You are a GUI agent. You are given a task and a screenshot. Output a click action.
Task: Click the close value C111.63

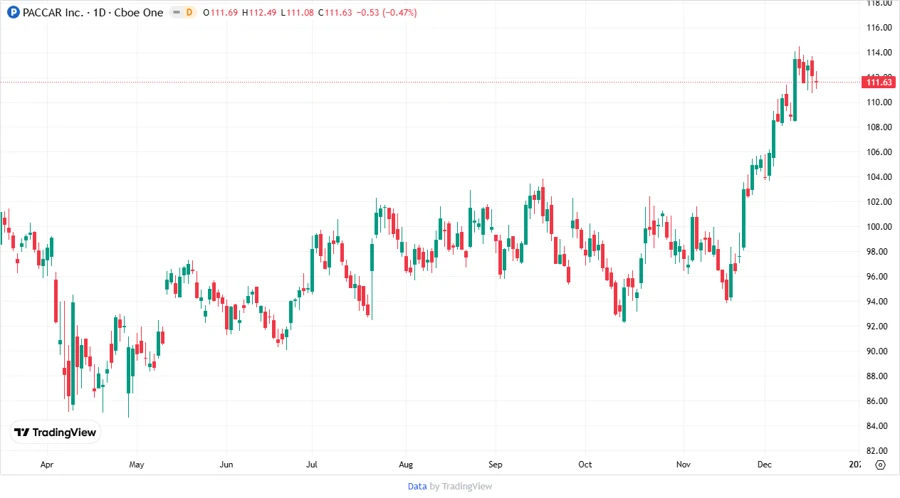coord(335,12)
